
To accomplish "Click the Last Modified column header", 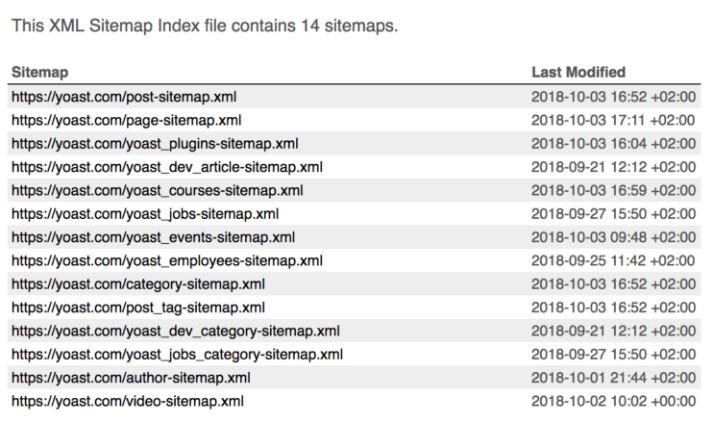I will coord(578,72).
